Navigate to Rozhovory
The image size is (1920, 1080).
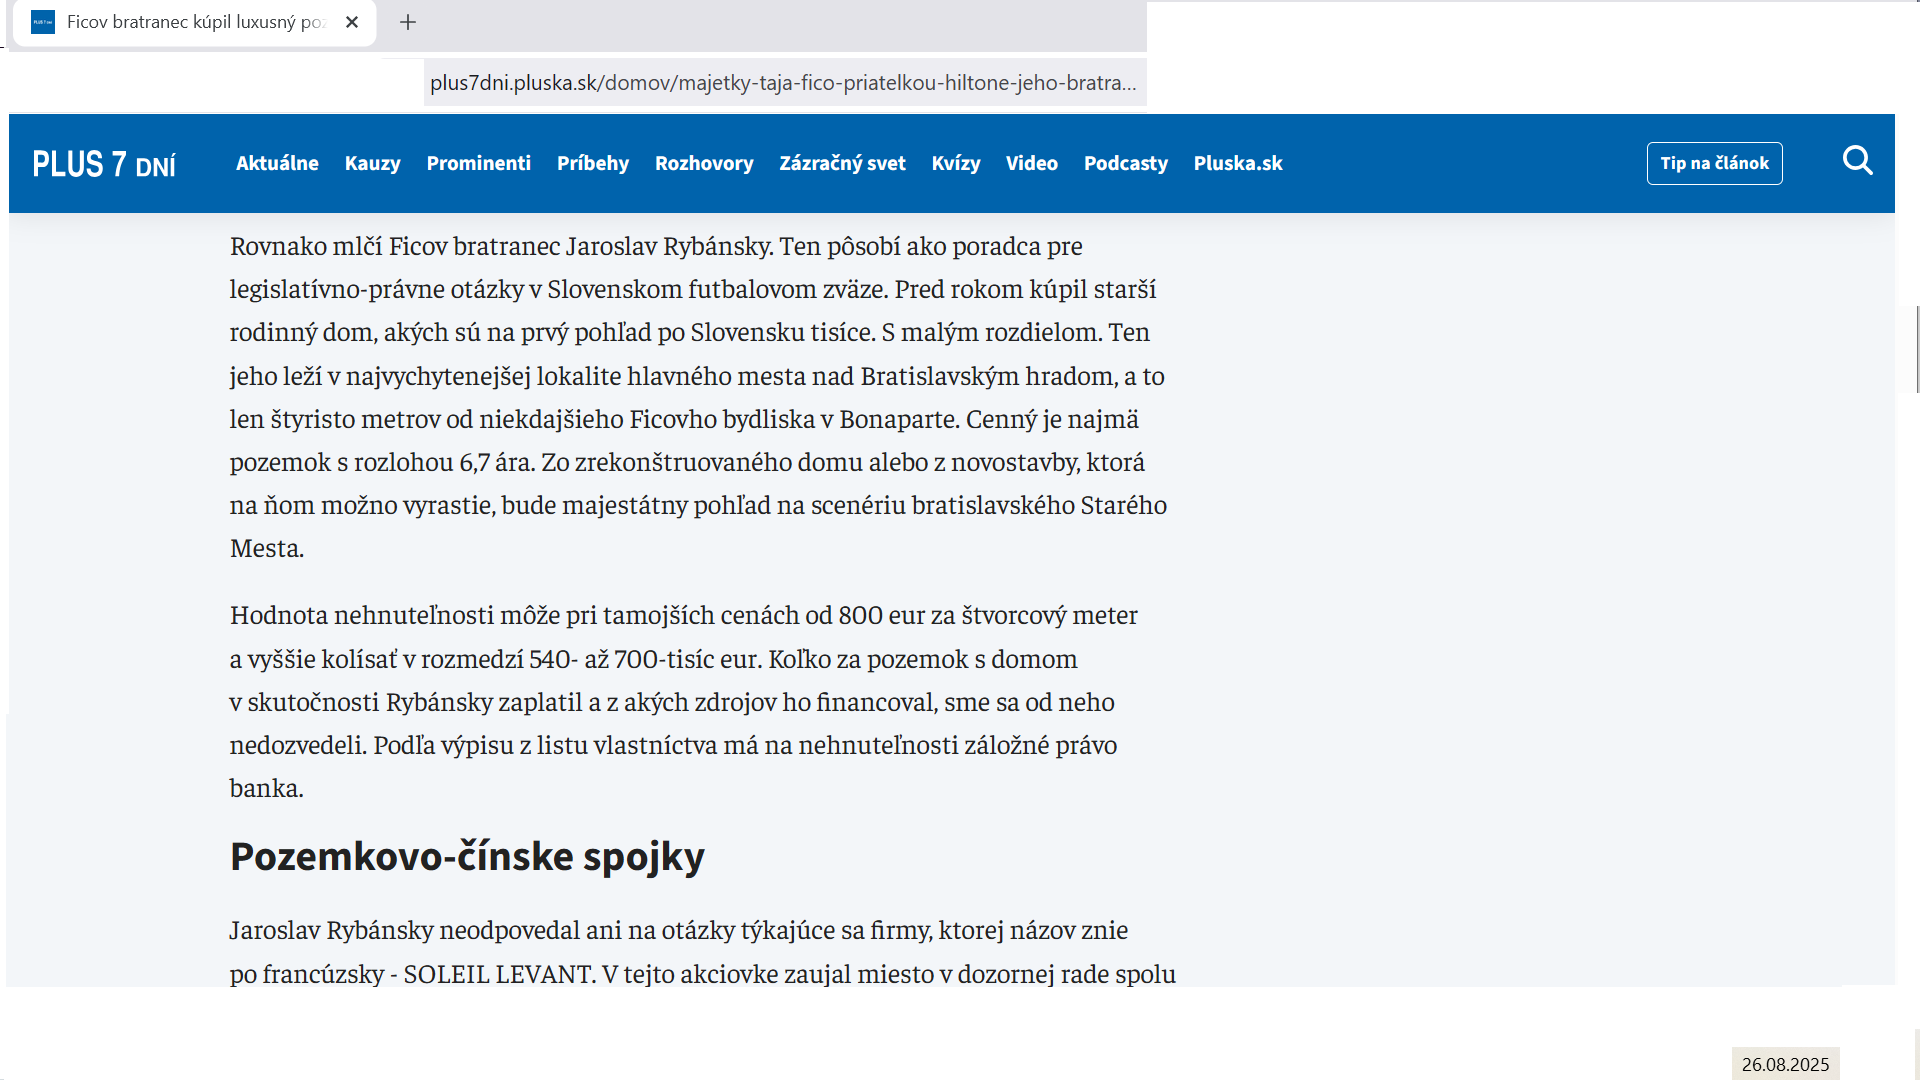[704, 163]
